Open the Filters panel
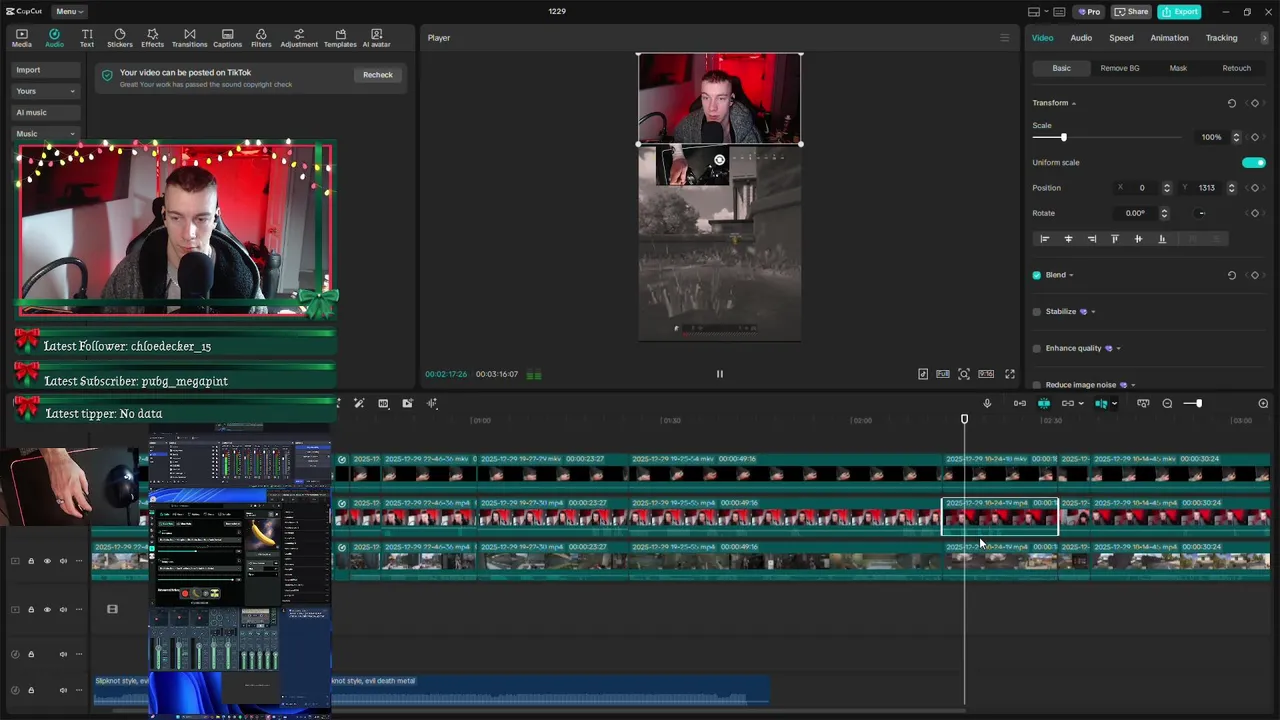This screenshot has height=720, width=1280. coord(261,38)
